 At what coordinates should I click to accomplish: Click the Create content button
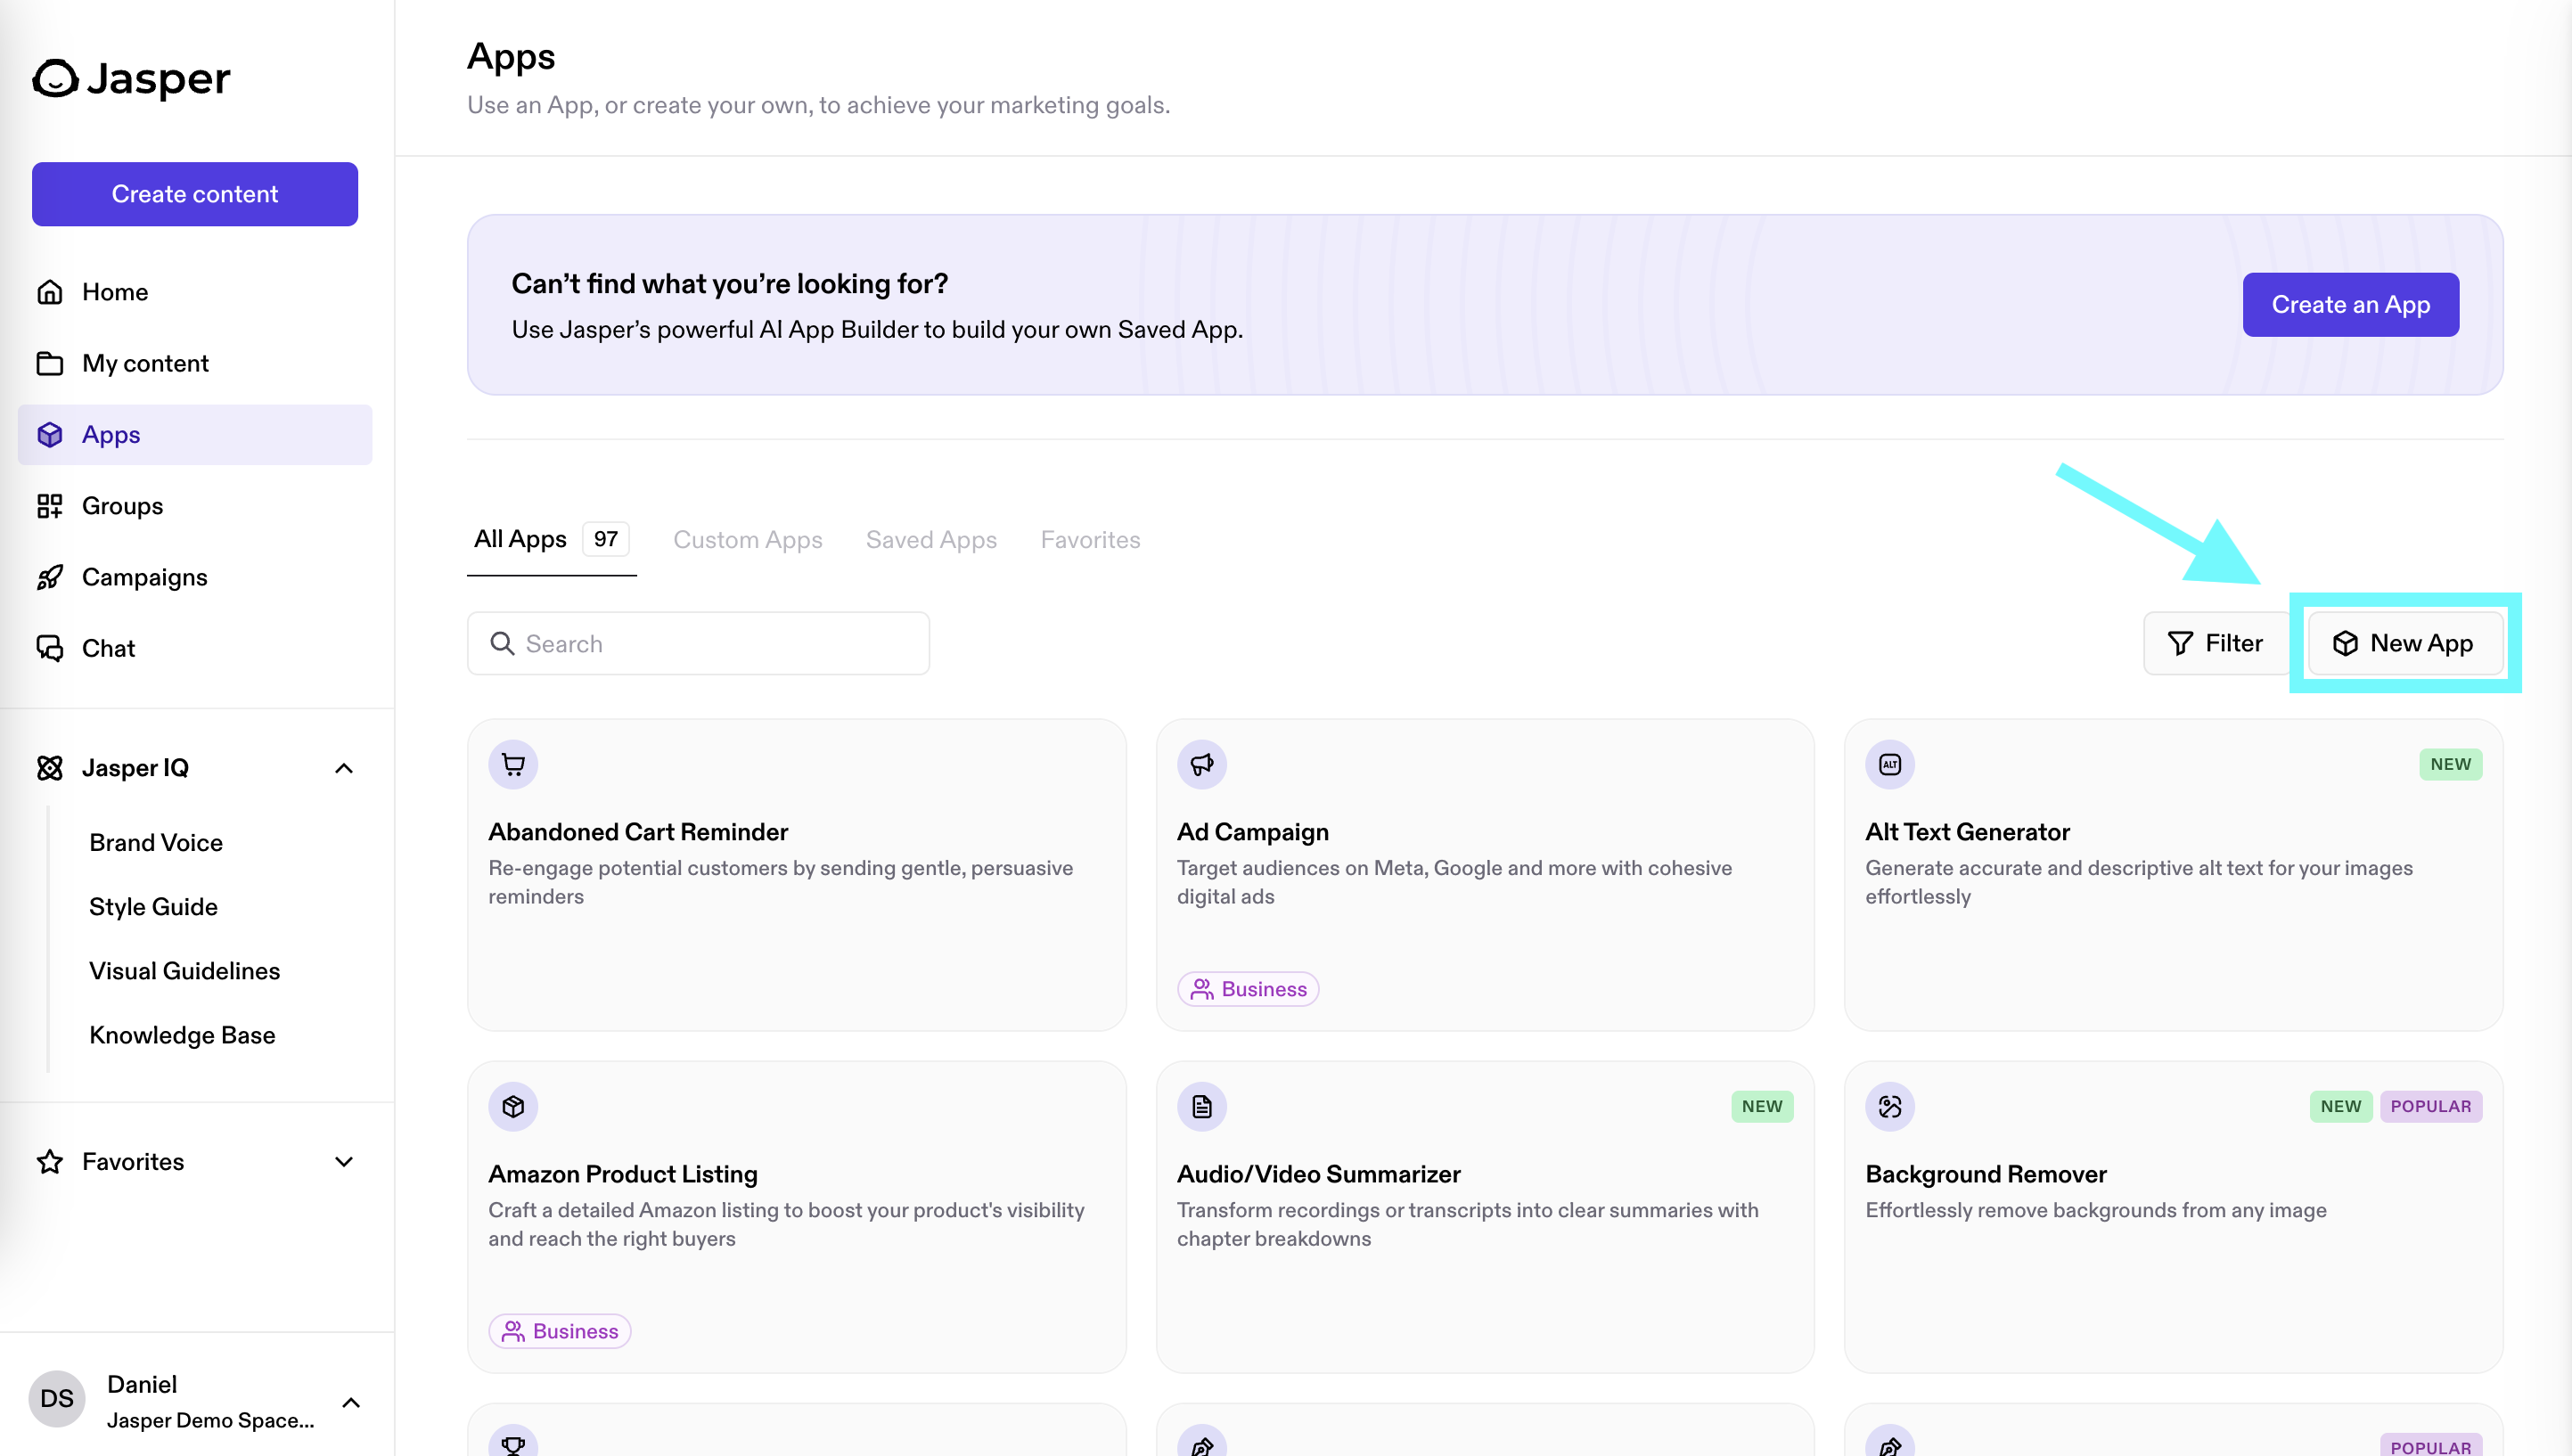[195, 194]
